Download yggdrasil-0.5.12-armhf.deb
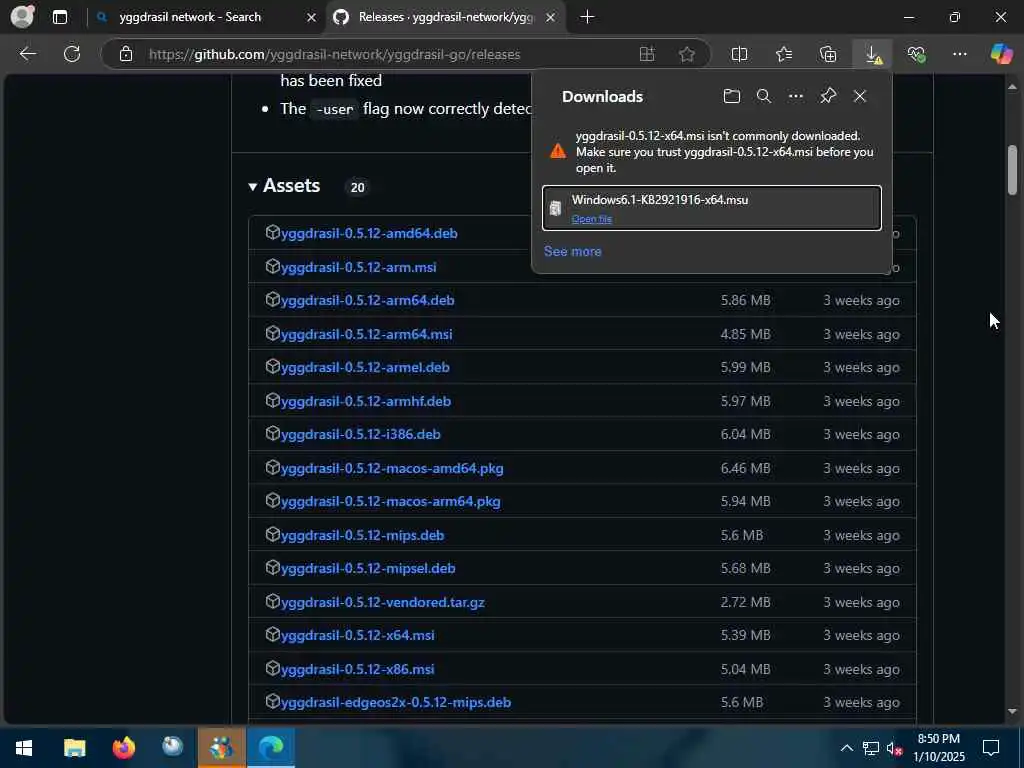Screen dimensions: 1024x768 (x=366, y=401)
